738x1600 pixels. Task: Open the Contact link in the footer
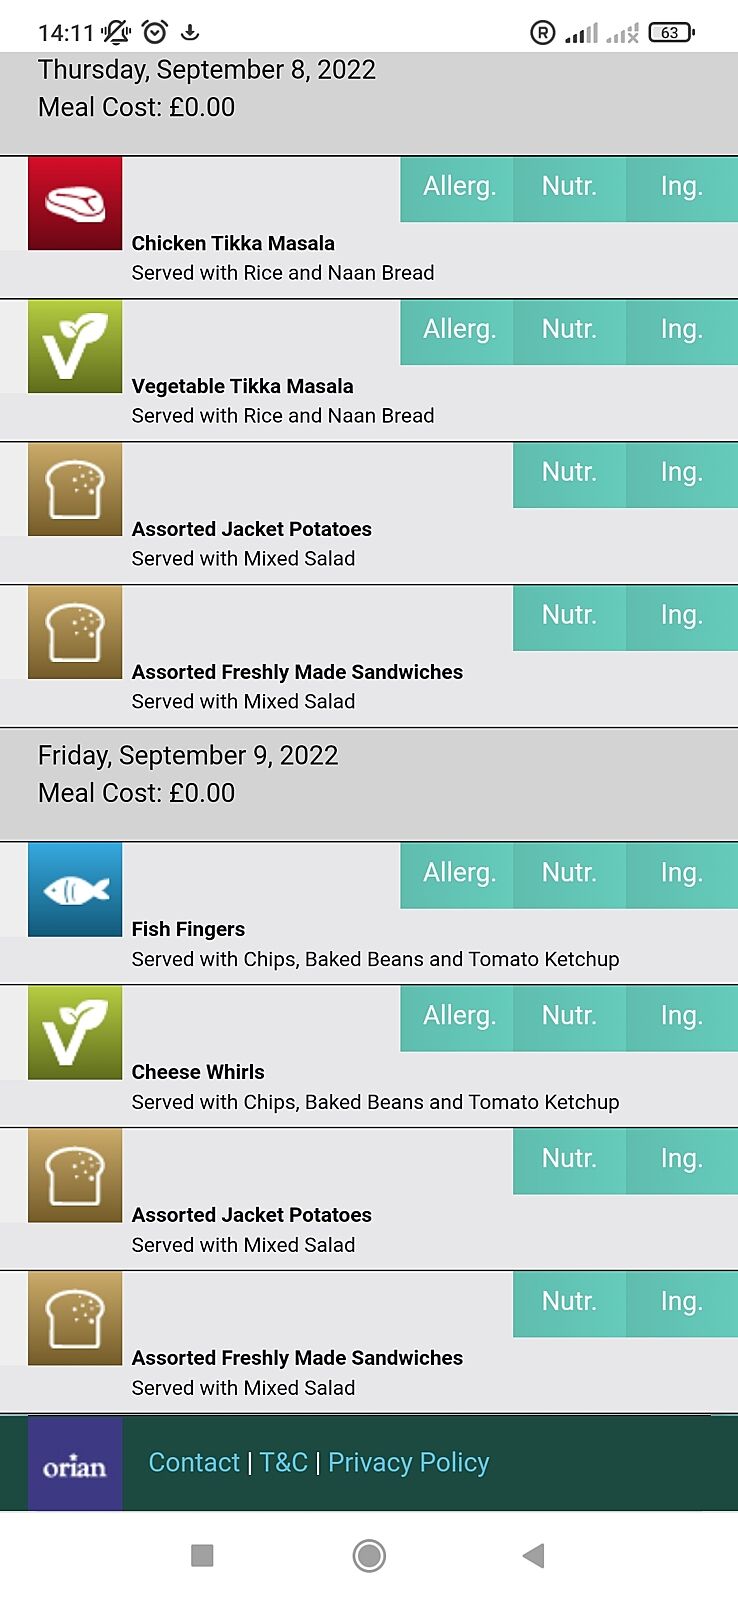click(194, 1463)
